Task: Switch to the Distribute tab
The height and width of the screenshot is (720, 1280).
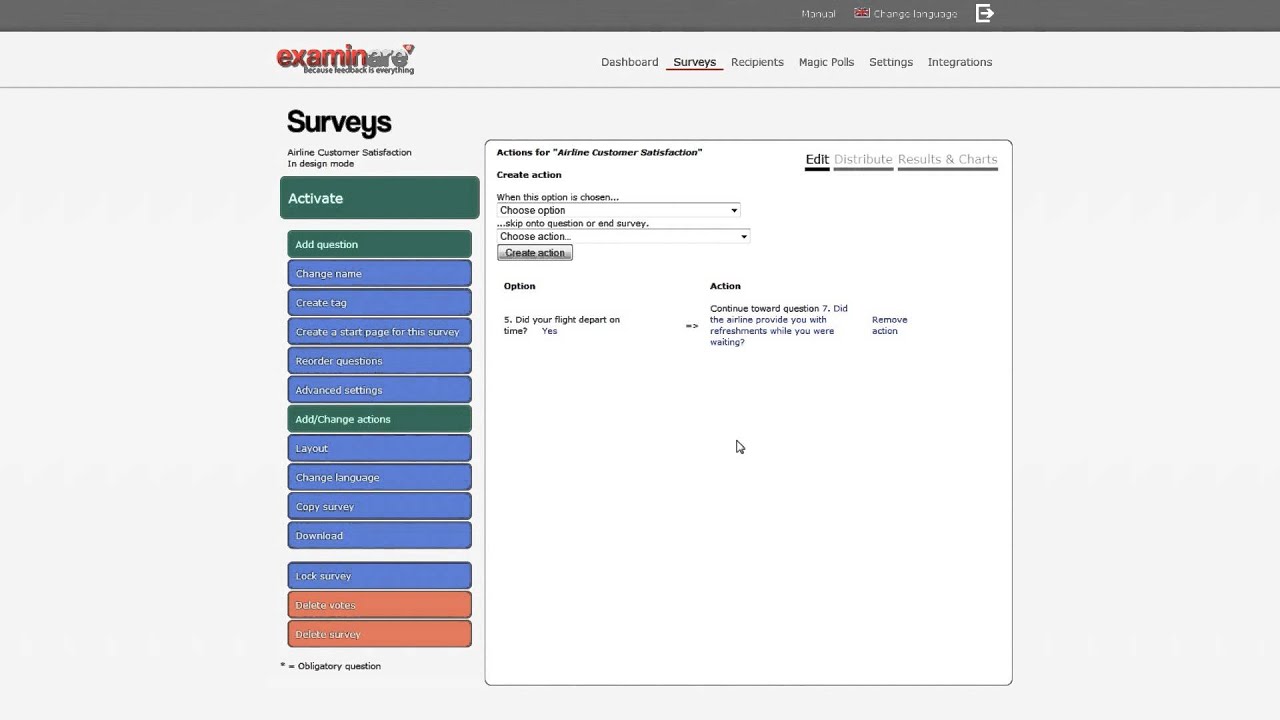Action: (863, 160)
